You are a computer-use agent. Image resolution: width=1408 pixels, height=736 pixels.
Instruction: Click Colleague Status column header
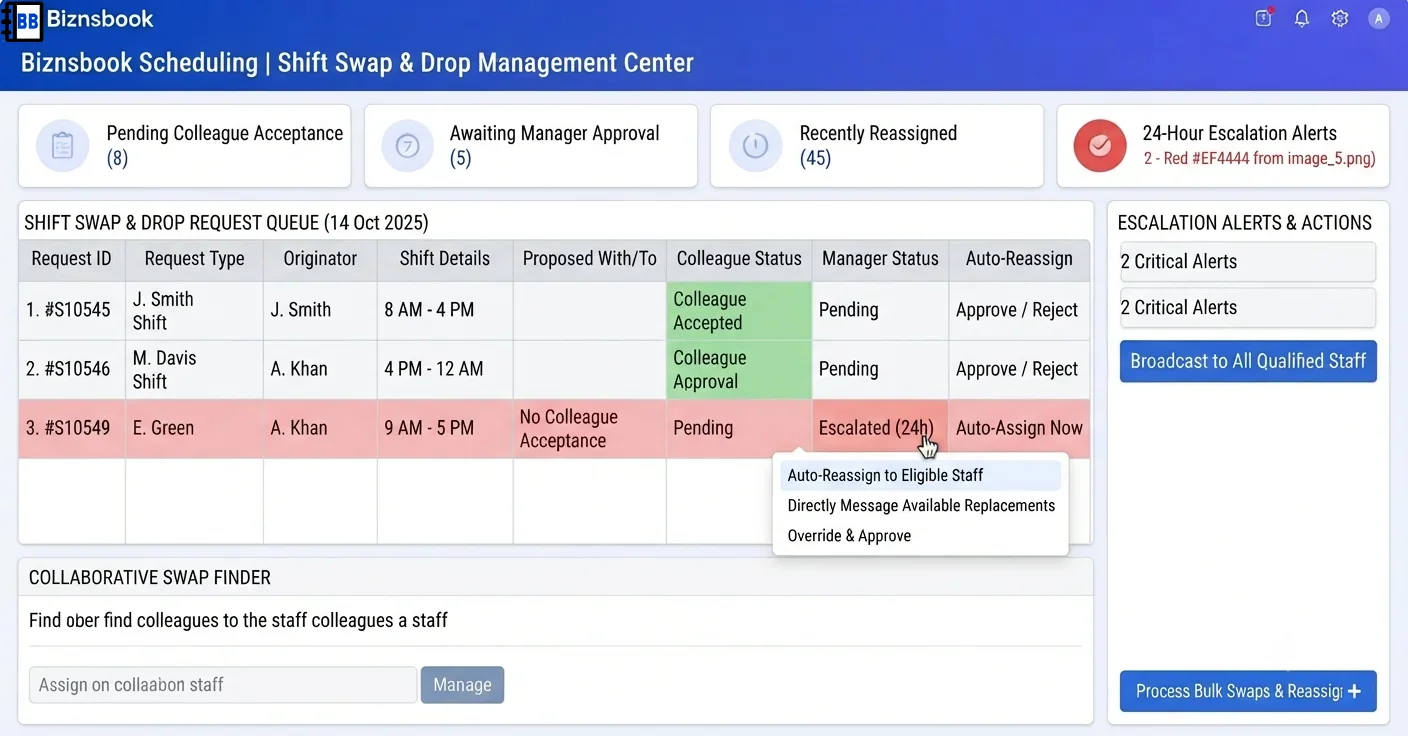pyautogui.click(x=739, y=258)
